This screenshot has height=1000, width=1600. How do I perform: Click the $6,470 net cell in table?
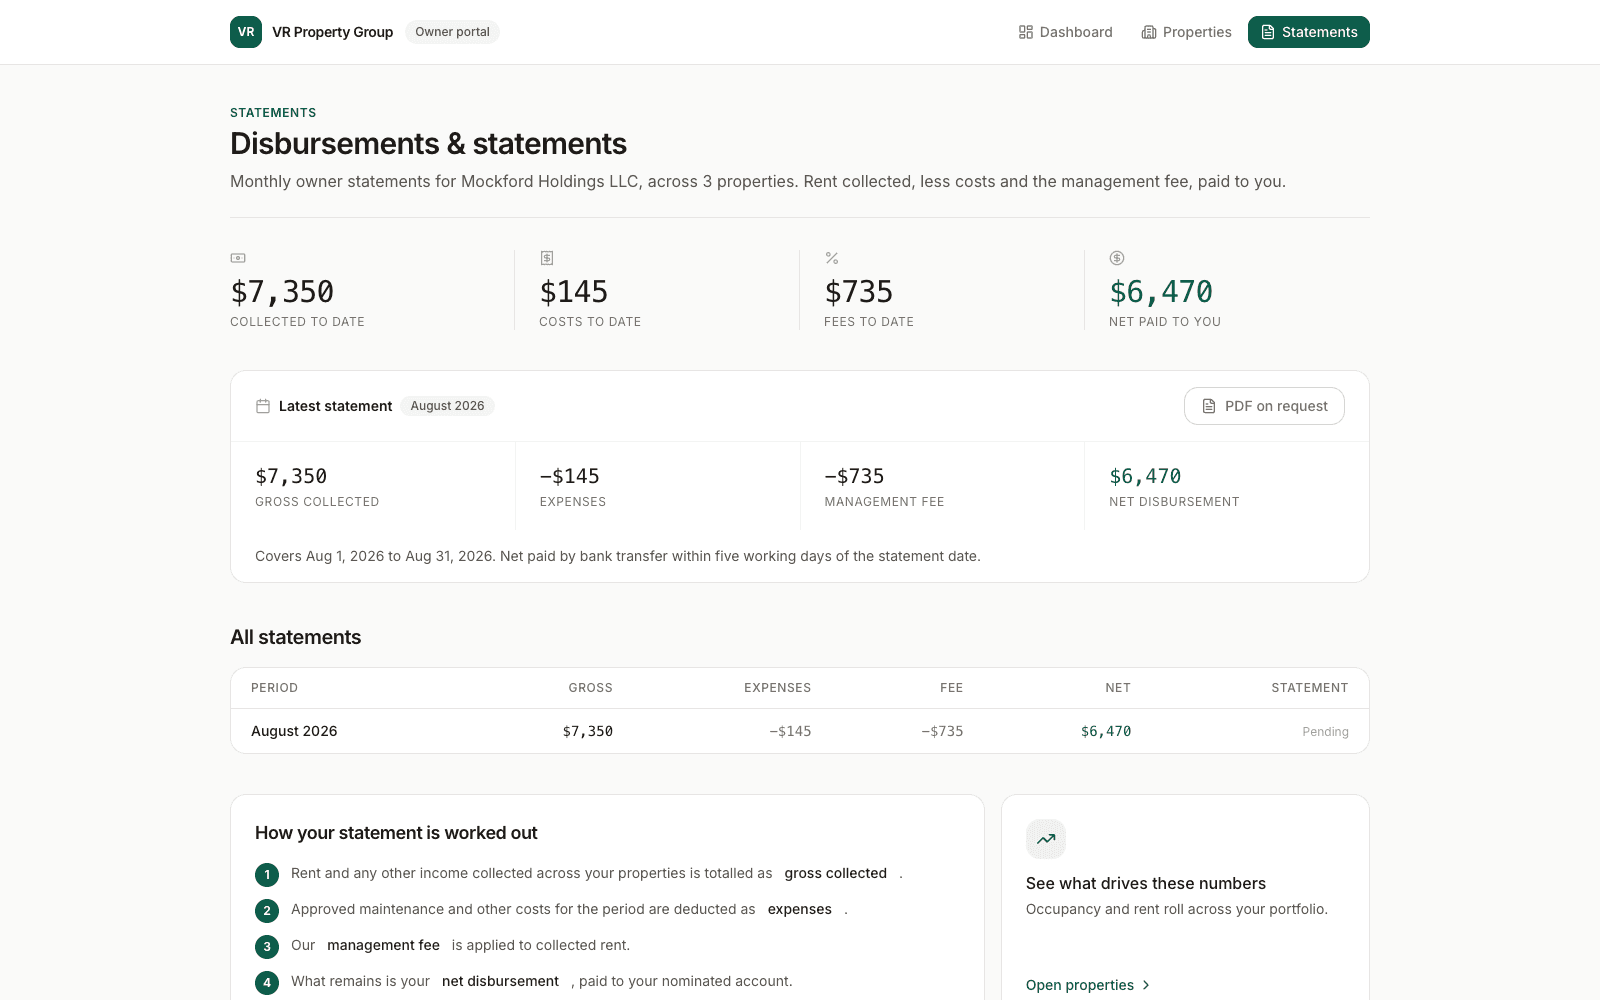[x=1106, y=731]
